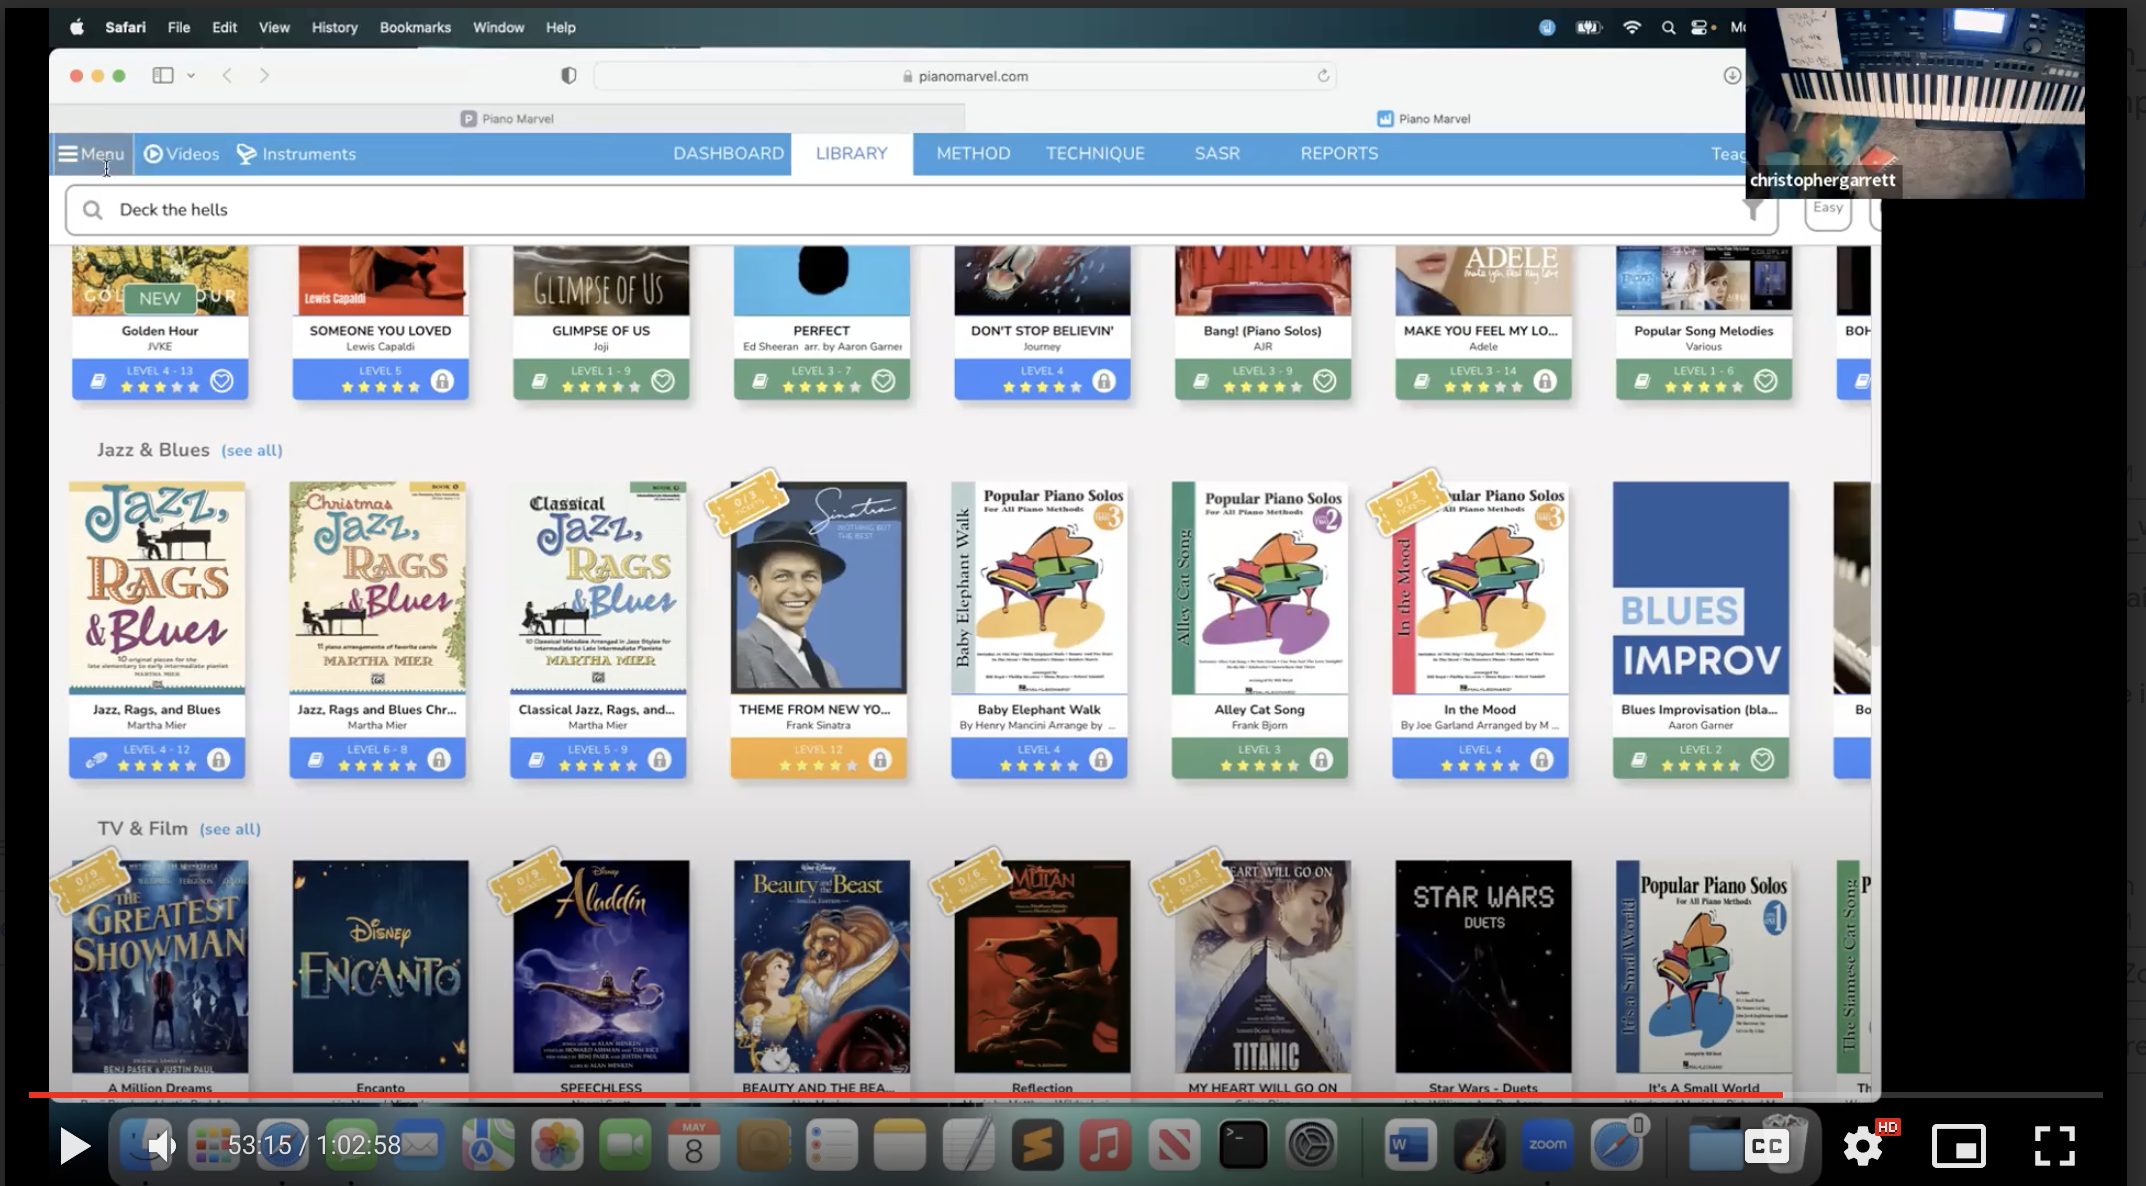
Task: Click the lock icon on Make You Feel My Love
Action: coord(1545,381)
